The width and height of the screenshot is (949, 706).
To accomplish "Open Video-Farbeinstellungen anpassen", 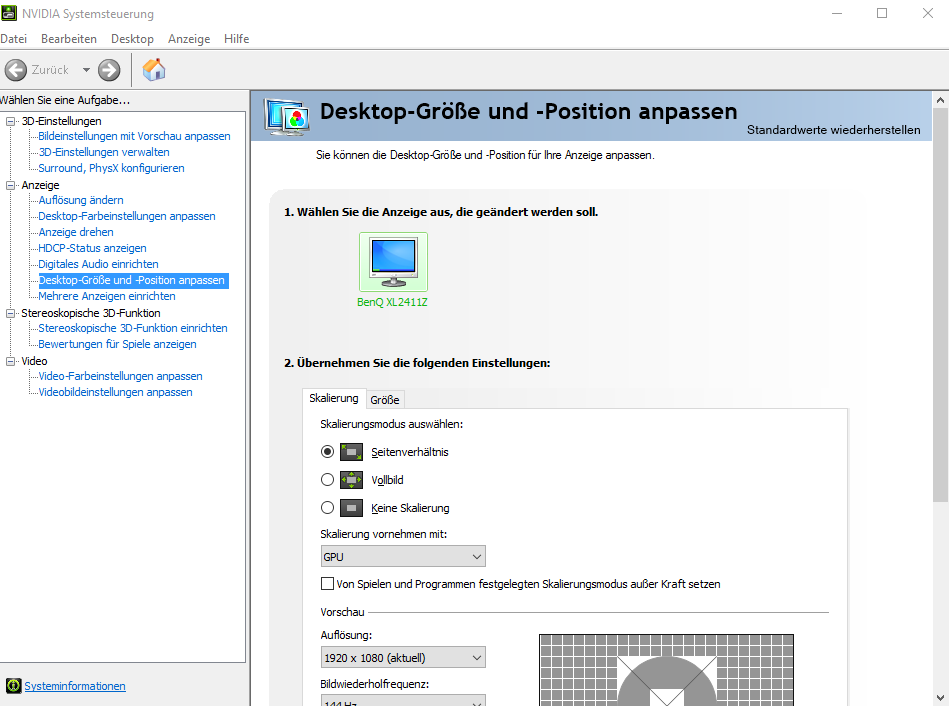I will point(120,376).
